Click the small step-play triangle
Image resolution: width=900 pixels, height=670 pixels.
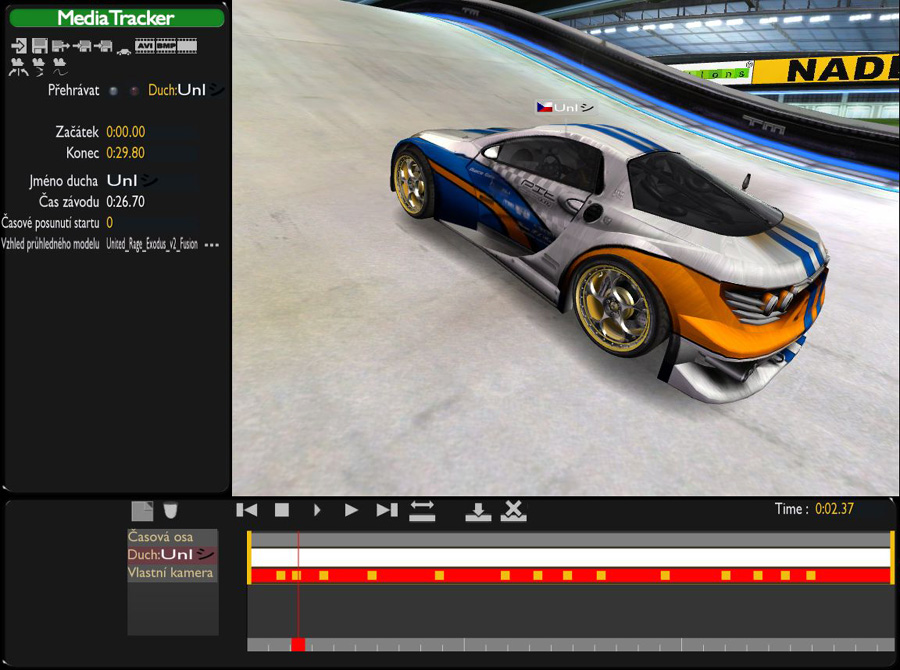(x=317, y=510)
